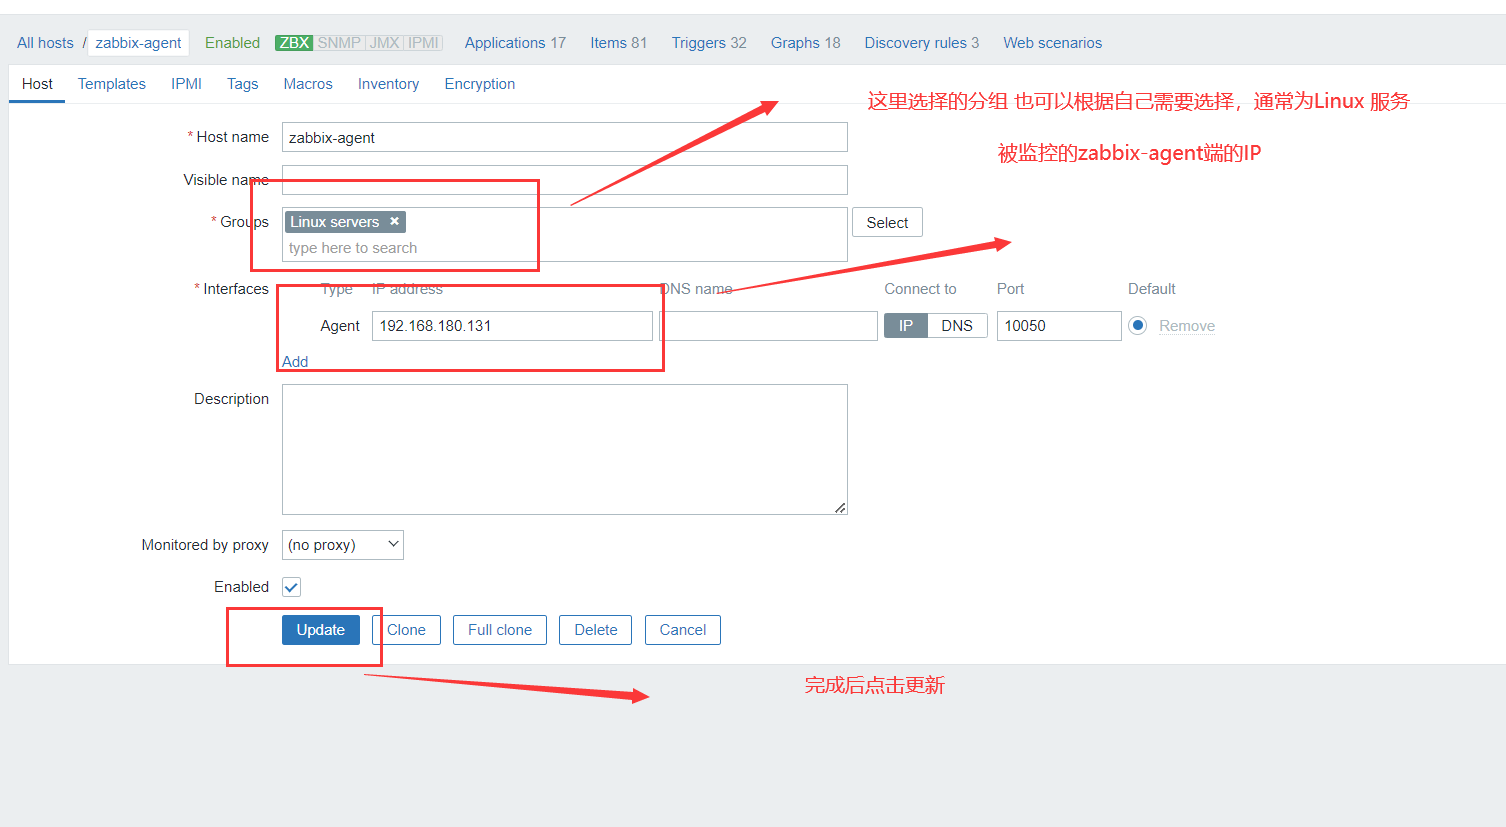Click the Select groups button
This screenshot has height=827, width=1506.
point(887,222)
